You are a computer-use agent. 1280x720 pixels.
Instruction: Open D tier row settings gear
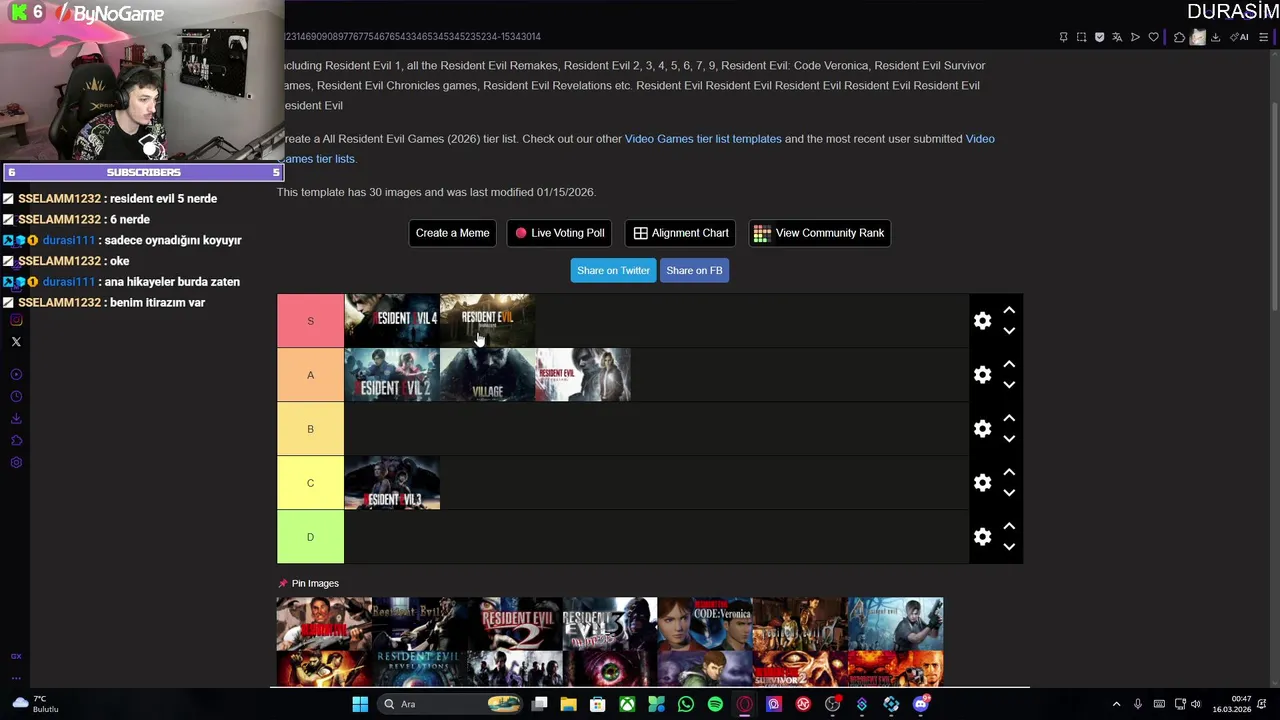(982, 537)
